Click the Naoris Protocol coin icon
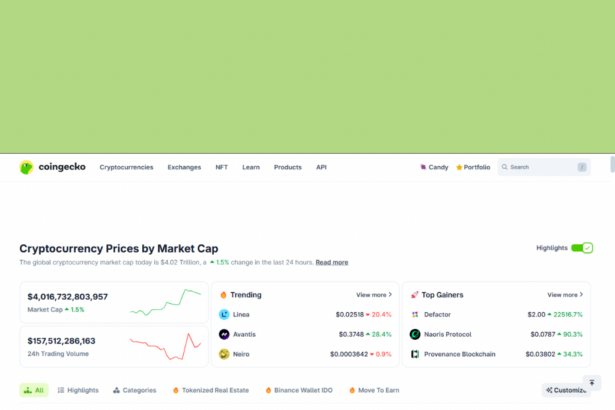This screenshot has height=410, width=615. 415,334
